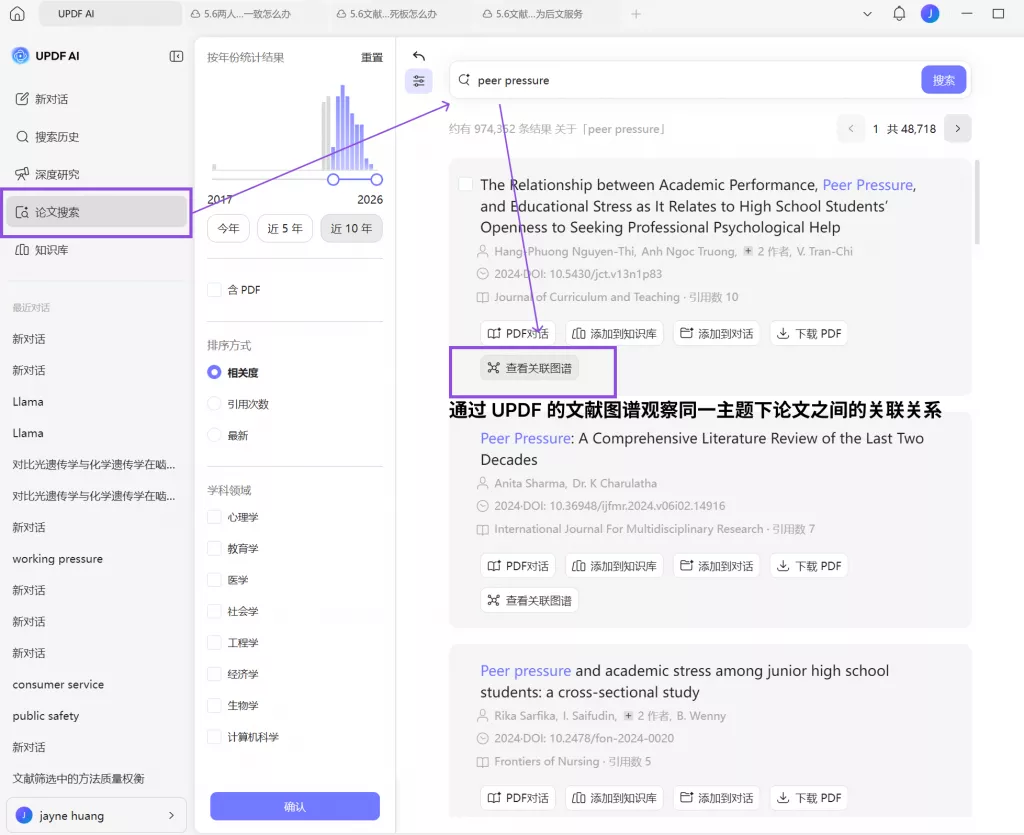The image size is (1024, 835).
Task: Enable the 含 PDF checkbox
Action: [x=214, y=290]
